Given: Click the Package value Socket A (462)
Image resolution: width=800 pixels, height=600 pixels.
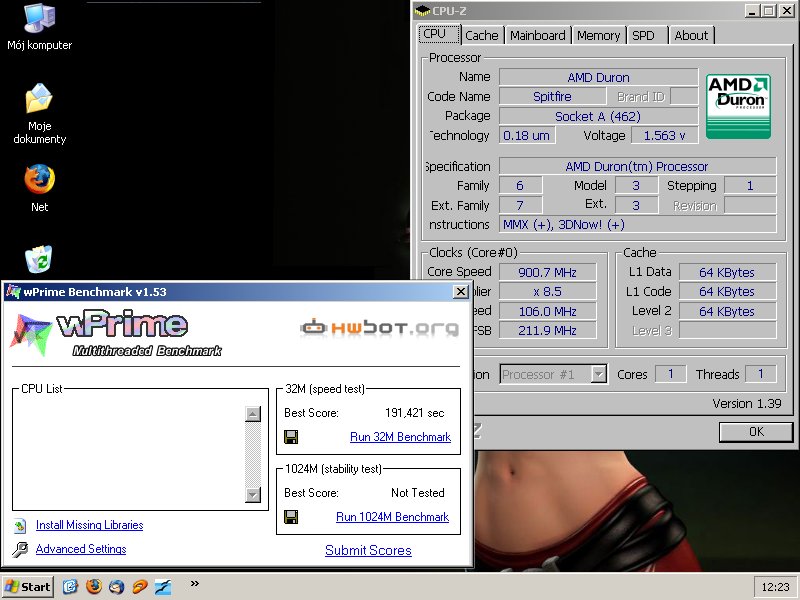Looking at the screenshot, I should [598, 116].
